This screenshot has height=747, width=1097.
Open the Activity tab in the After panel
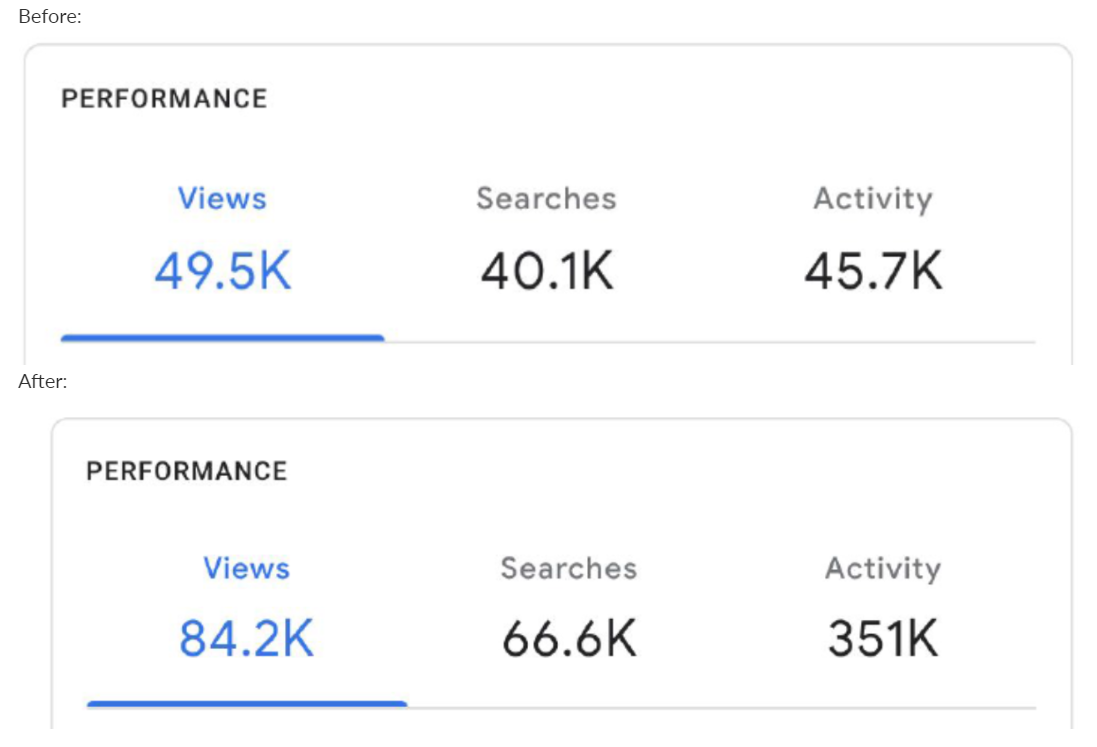point(884,568)
